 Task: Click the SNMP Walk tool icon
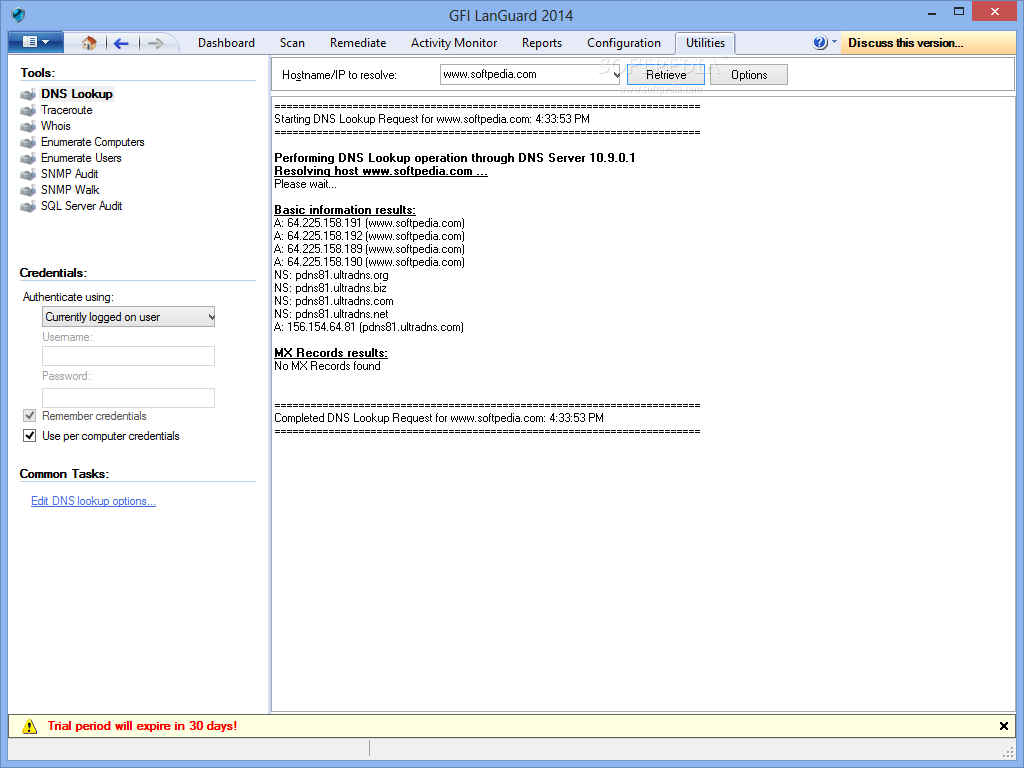(x=28, y=191)
